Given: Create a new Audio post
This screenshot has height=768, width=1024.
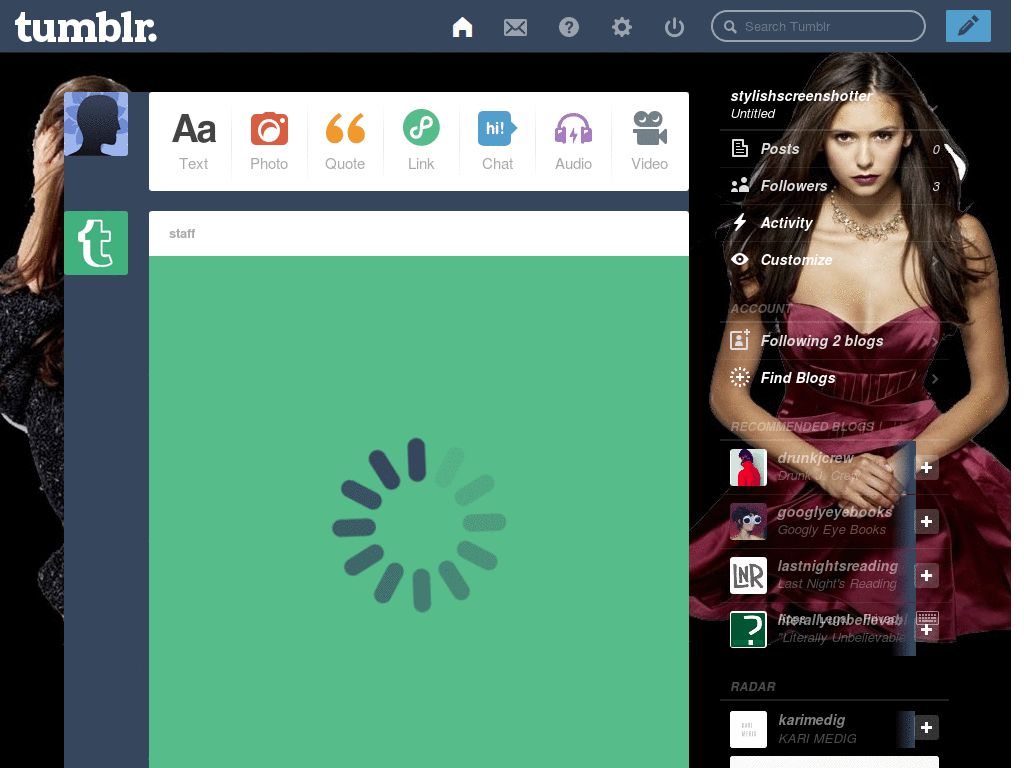Looking at the screenshot, I should coord(573,141).
